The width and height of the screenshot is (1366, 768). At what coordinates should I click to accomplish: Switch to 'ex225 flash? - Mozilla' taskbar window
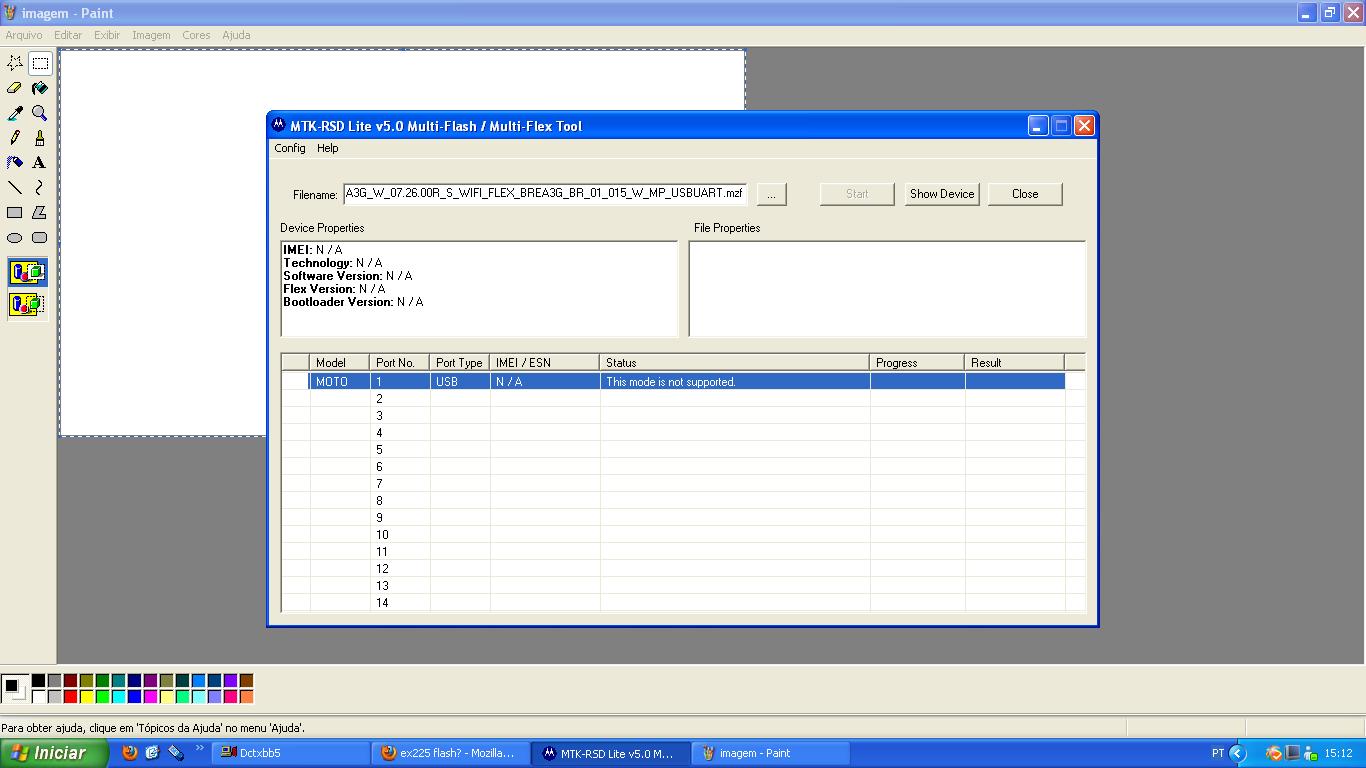click(450, 753)
